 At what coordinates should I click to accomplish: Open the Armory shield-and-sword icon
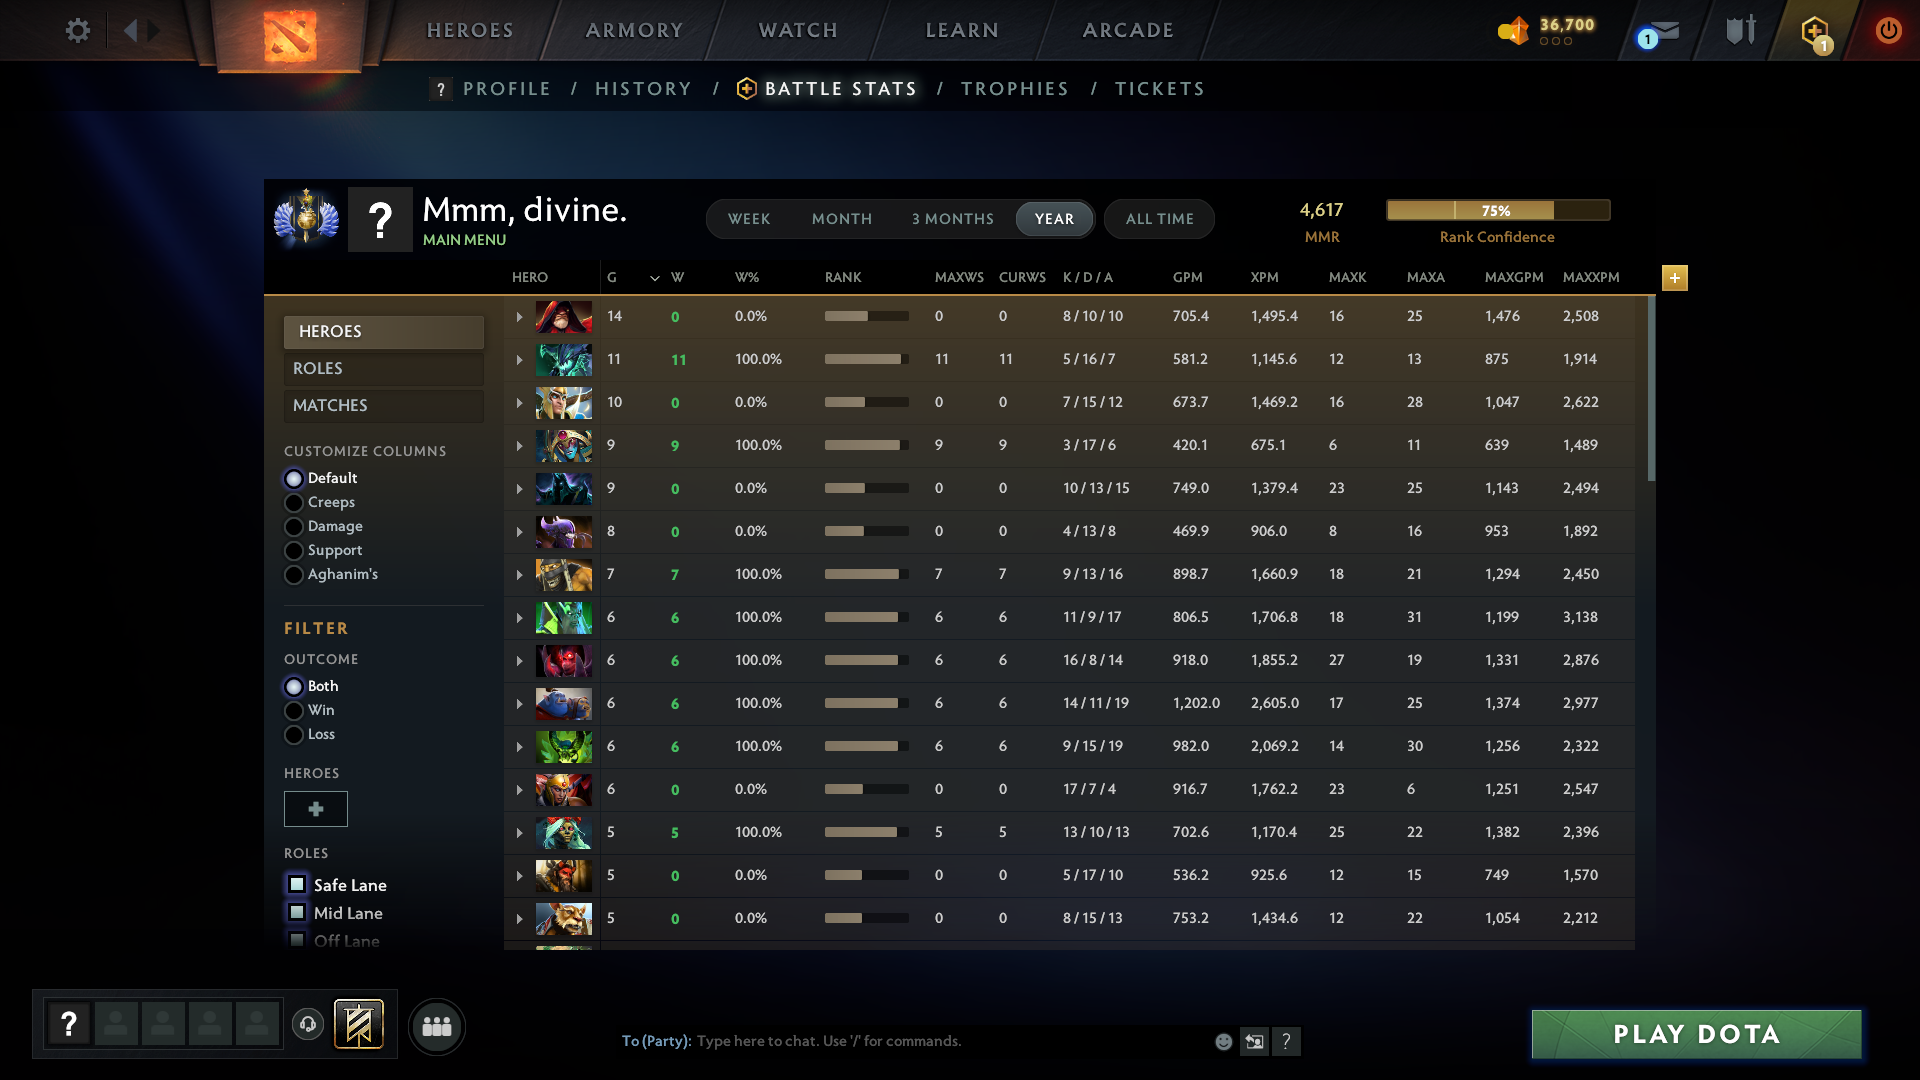[x=1740, y=30]
